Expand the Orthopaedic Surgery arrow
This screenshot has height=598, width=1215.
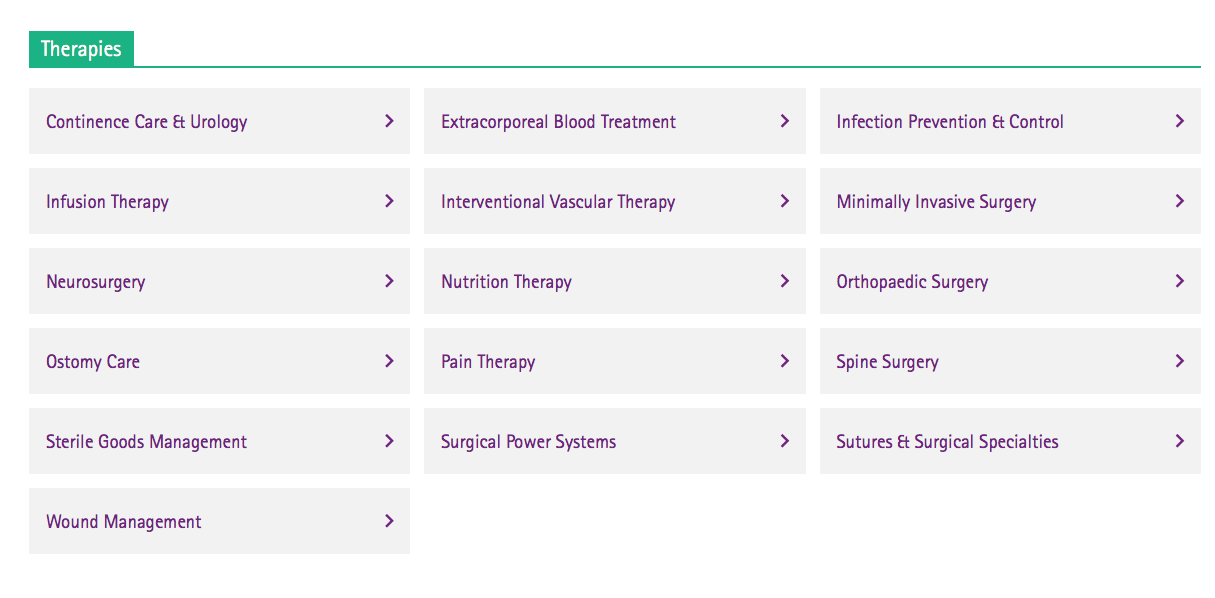pyautogui.click(x=1180, y=281)
